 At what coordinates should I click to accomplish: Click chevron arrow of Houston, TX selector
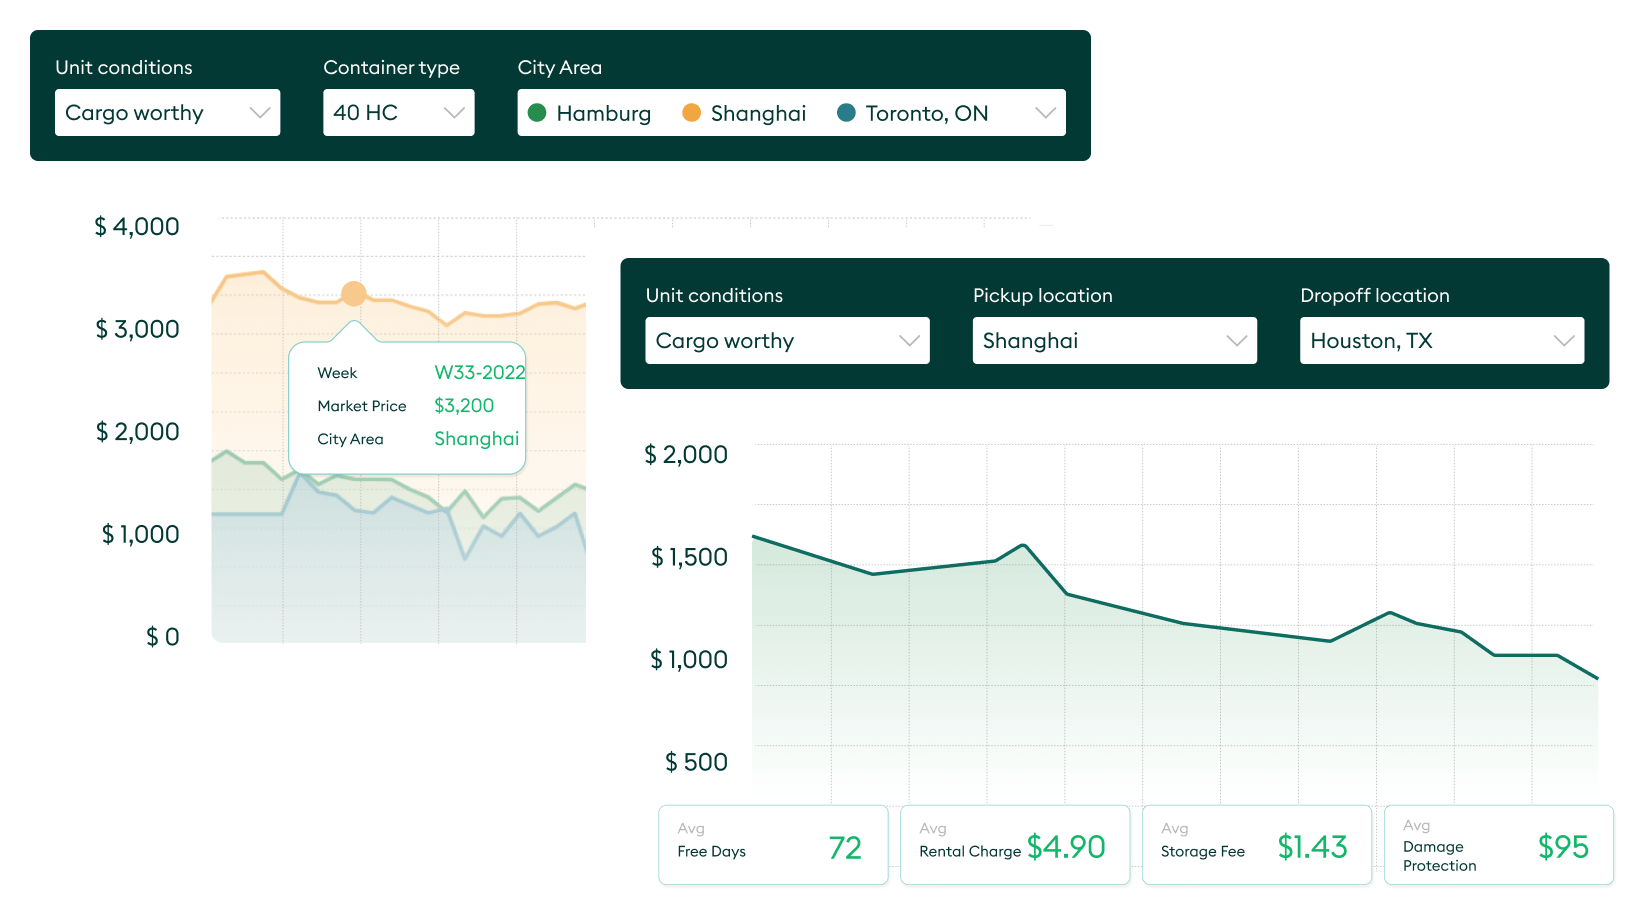click(1564, 341)
